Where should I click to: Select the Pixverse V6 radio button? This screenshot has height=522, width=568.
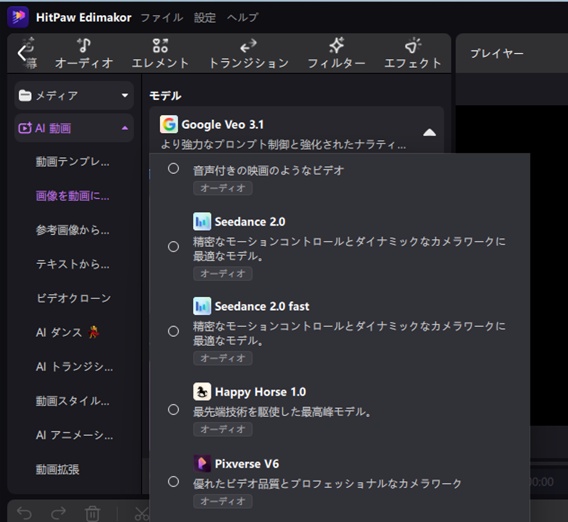(174, 482)
